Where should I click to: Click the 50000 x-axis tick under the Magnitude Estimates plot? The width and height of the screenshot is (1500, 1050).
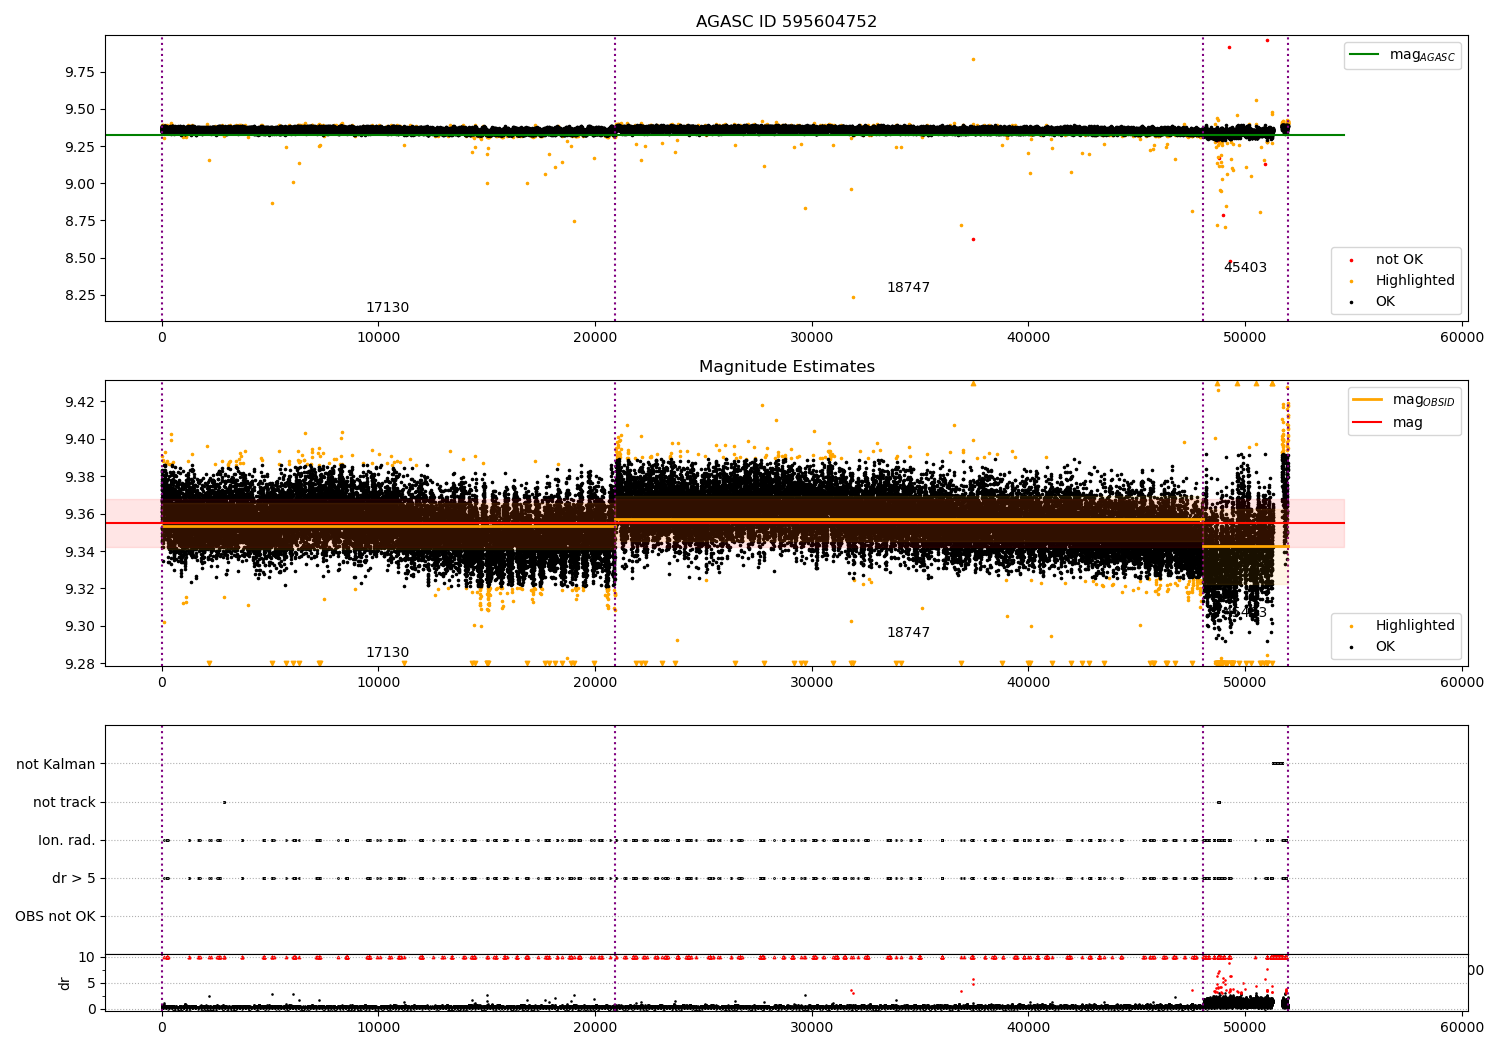[1245, 683]
